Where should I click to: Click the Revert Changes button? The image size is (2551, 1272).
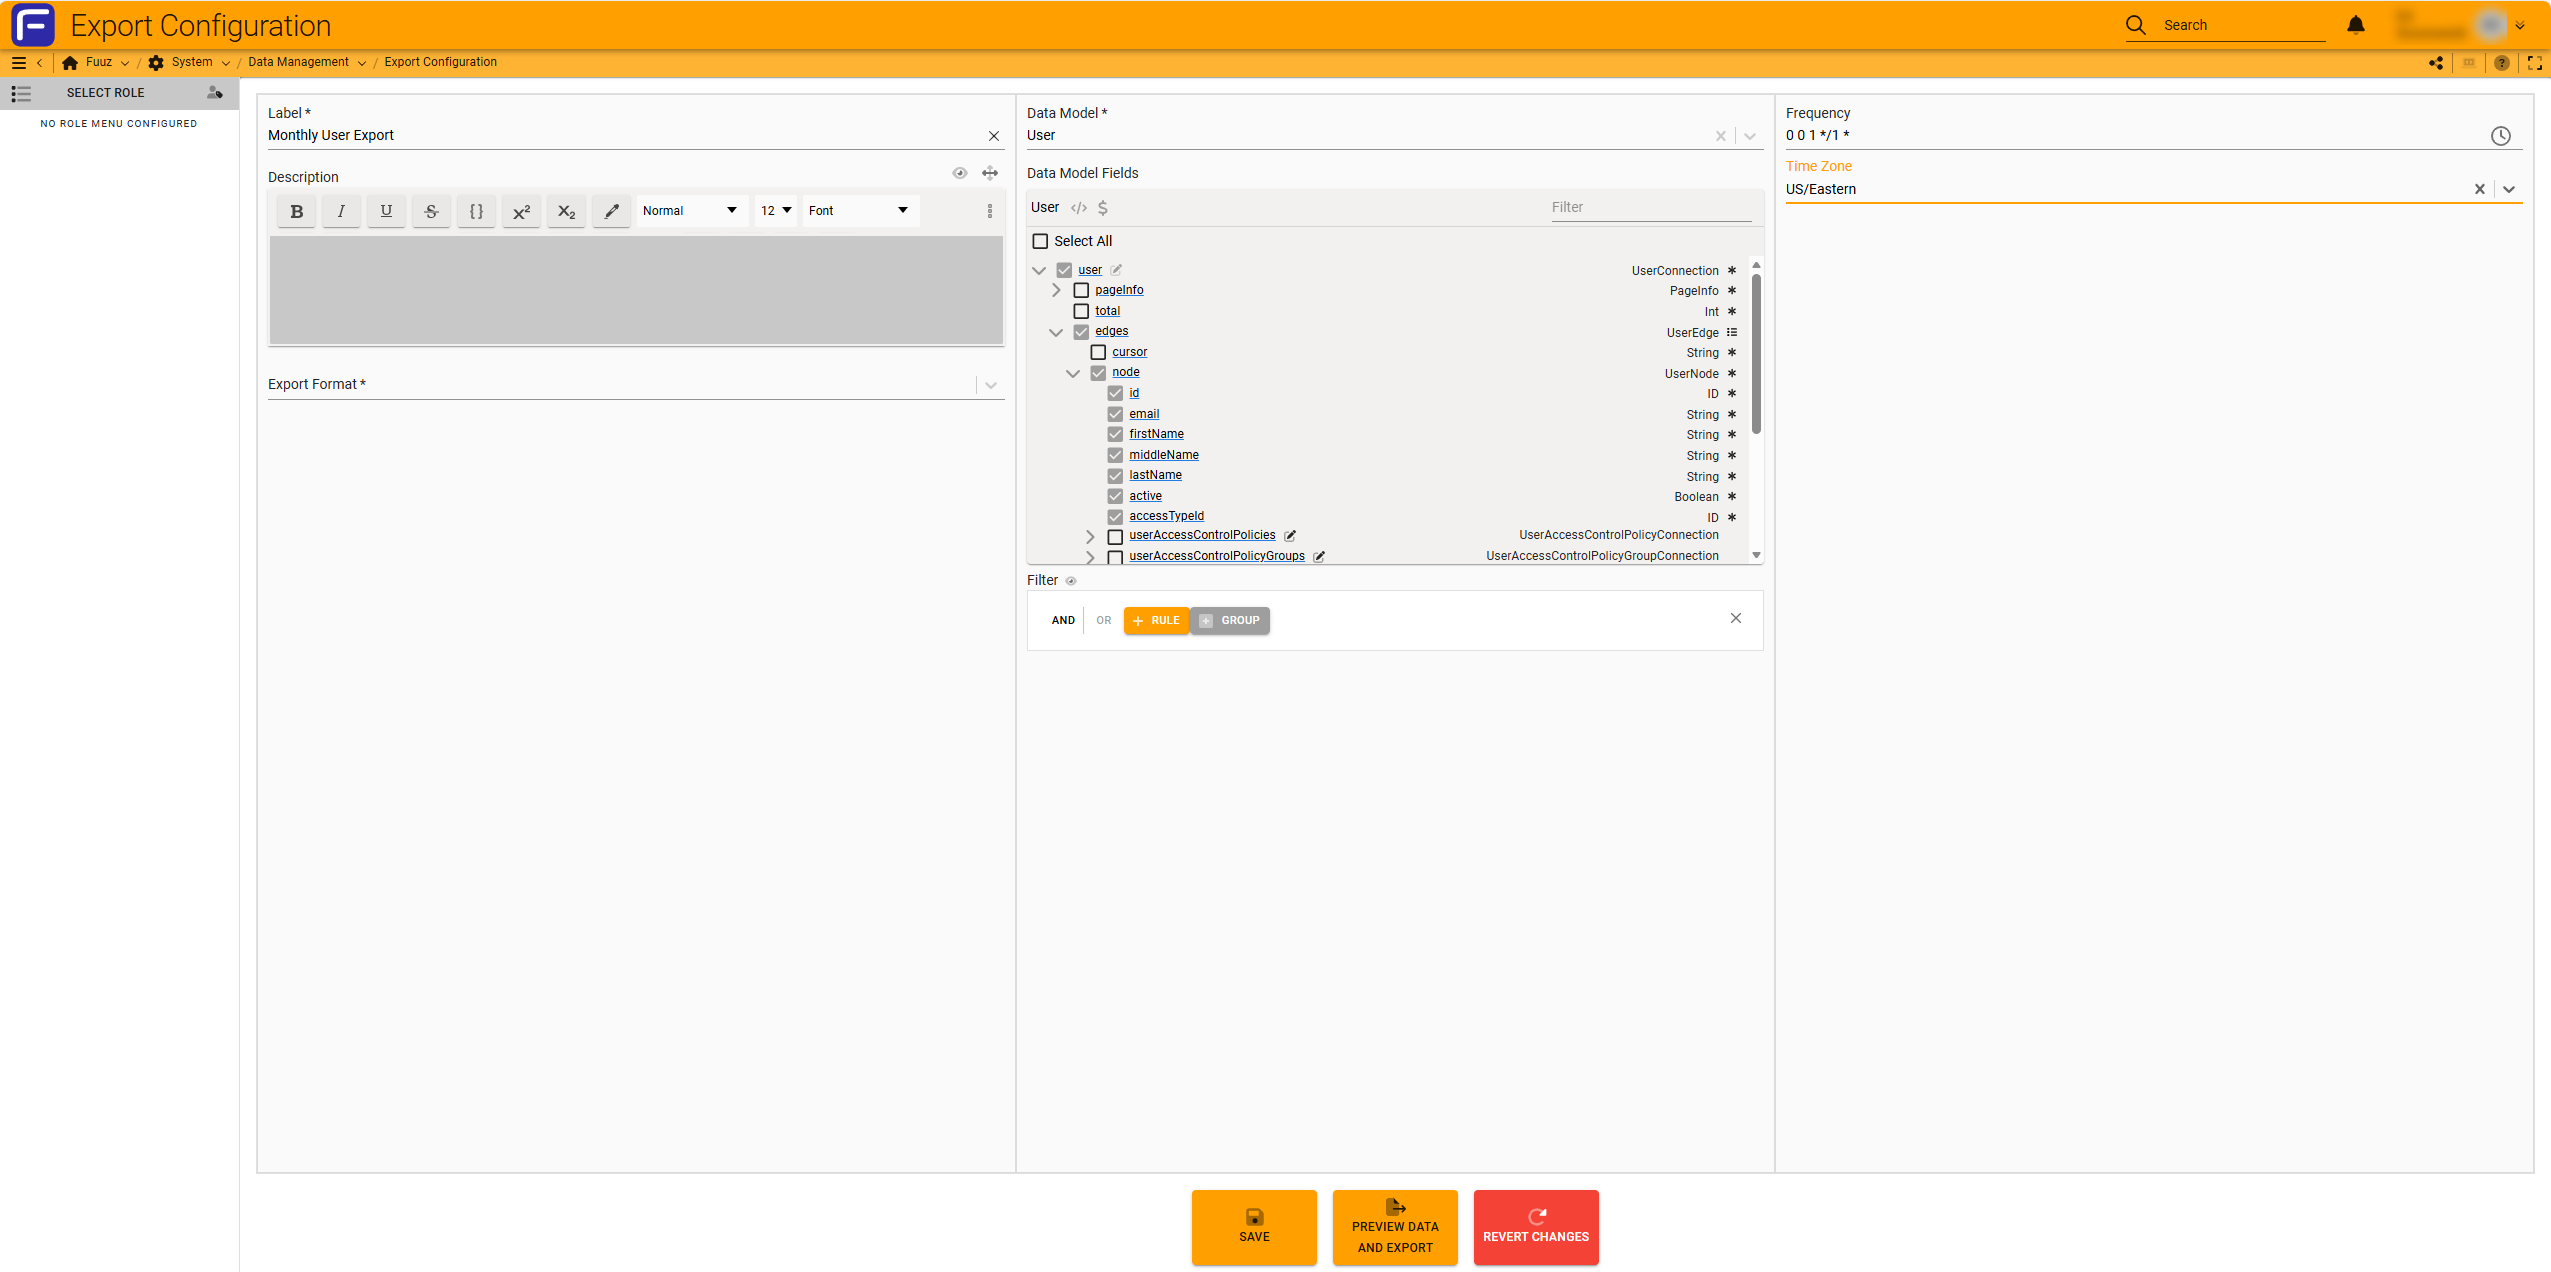click(1535, 1226)
